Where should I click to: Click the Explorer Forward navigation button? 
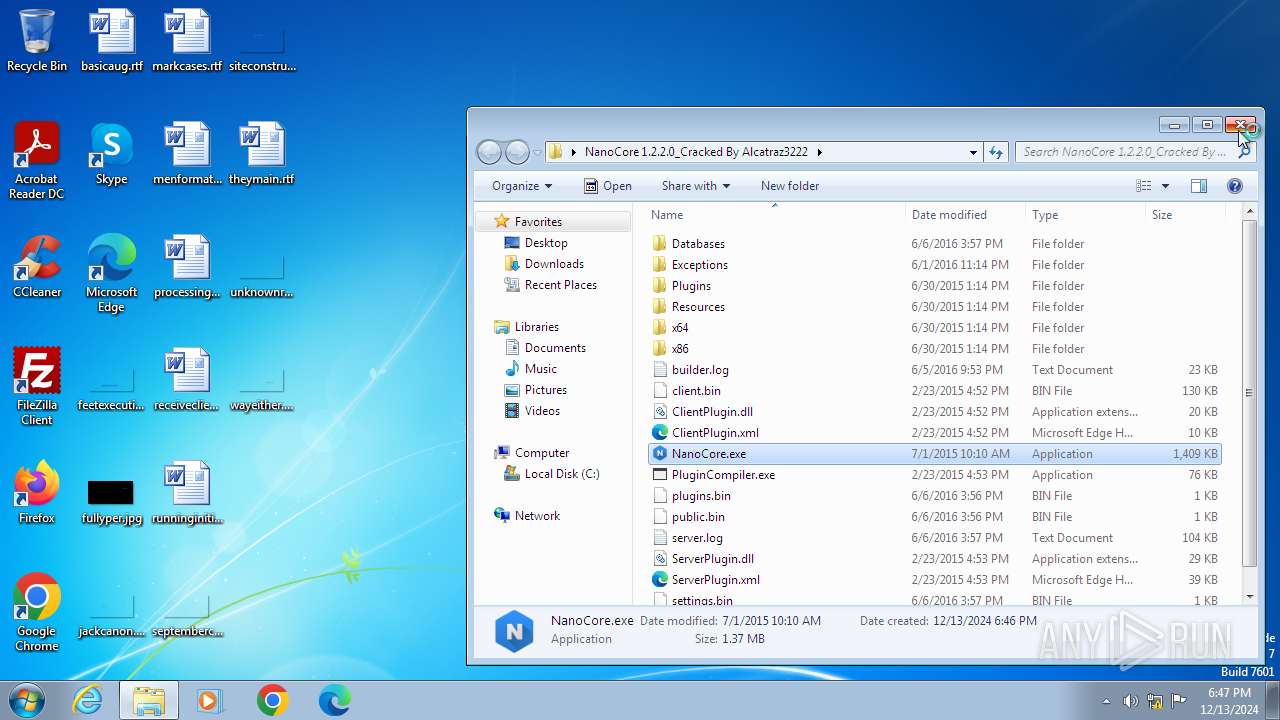[517, 152]
